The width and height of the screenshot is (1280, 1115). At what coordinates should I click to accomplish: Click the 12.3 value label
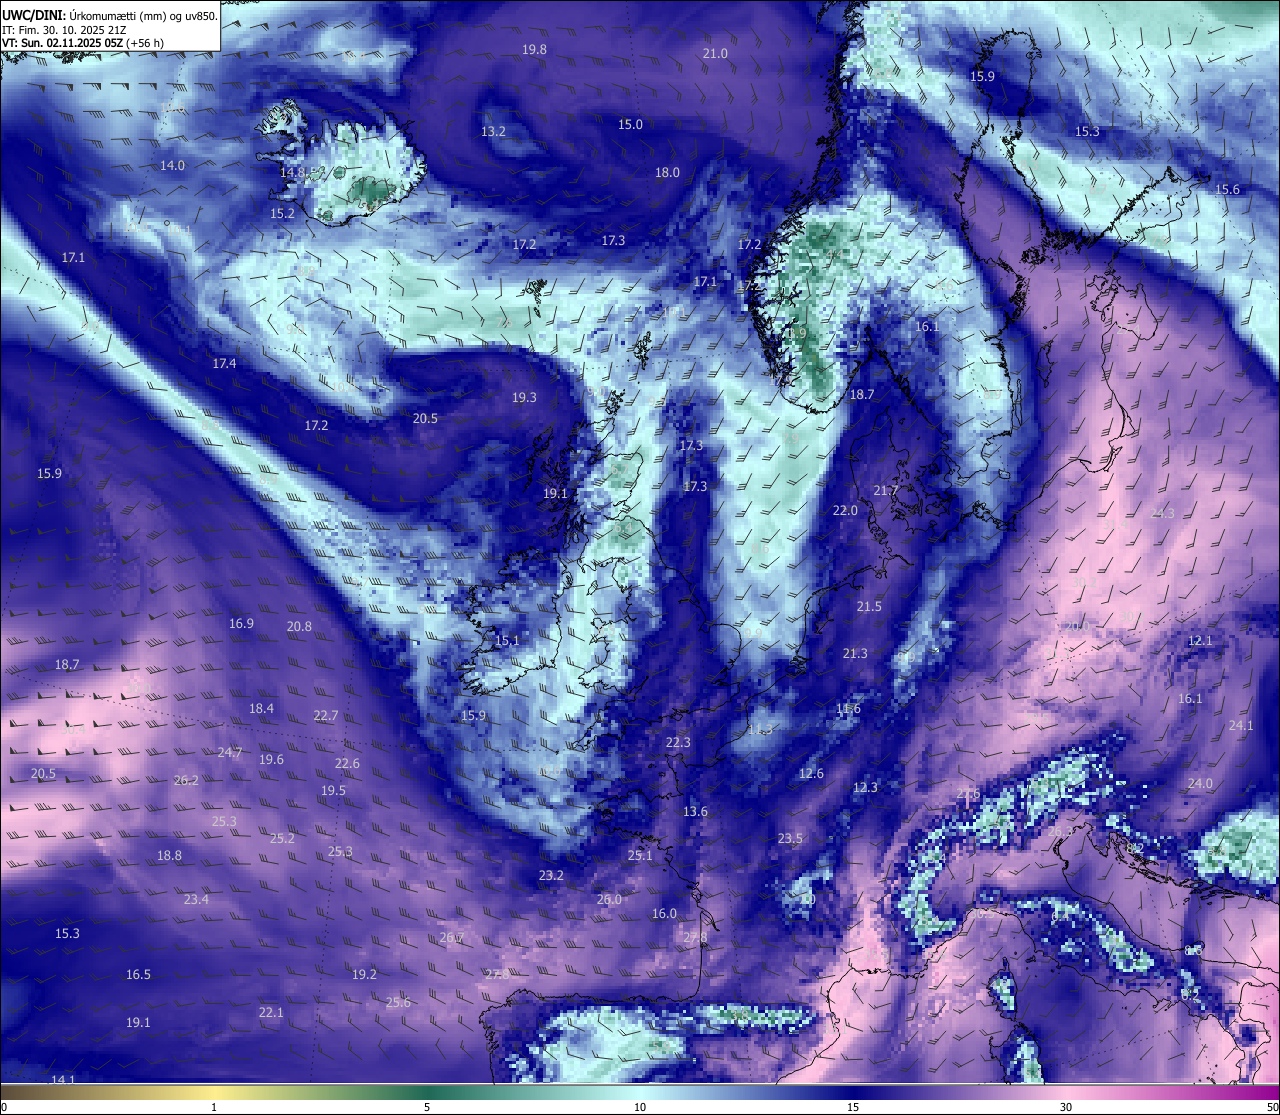[x=865, y=788]
